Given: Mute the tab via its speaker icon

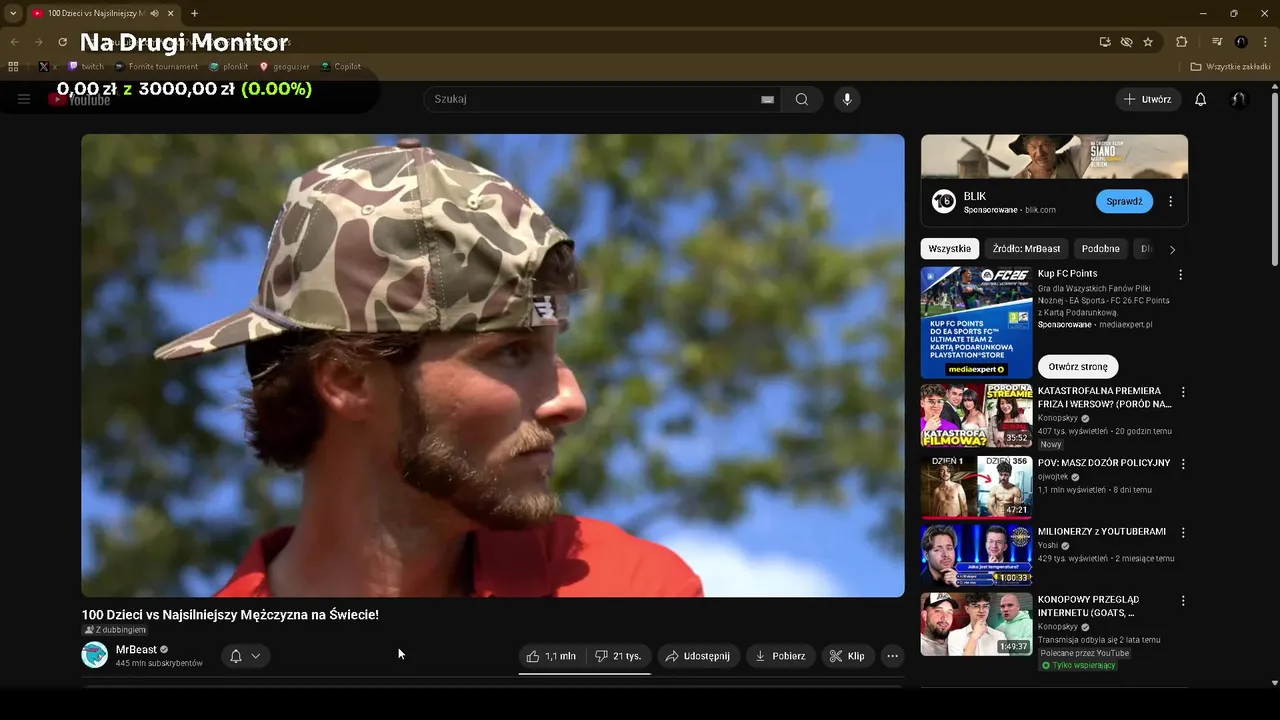Looking at the screenshot, I should click(155, 13).
